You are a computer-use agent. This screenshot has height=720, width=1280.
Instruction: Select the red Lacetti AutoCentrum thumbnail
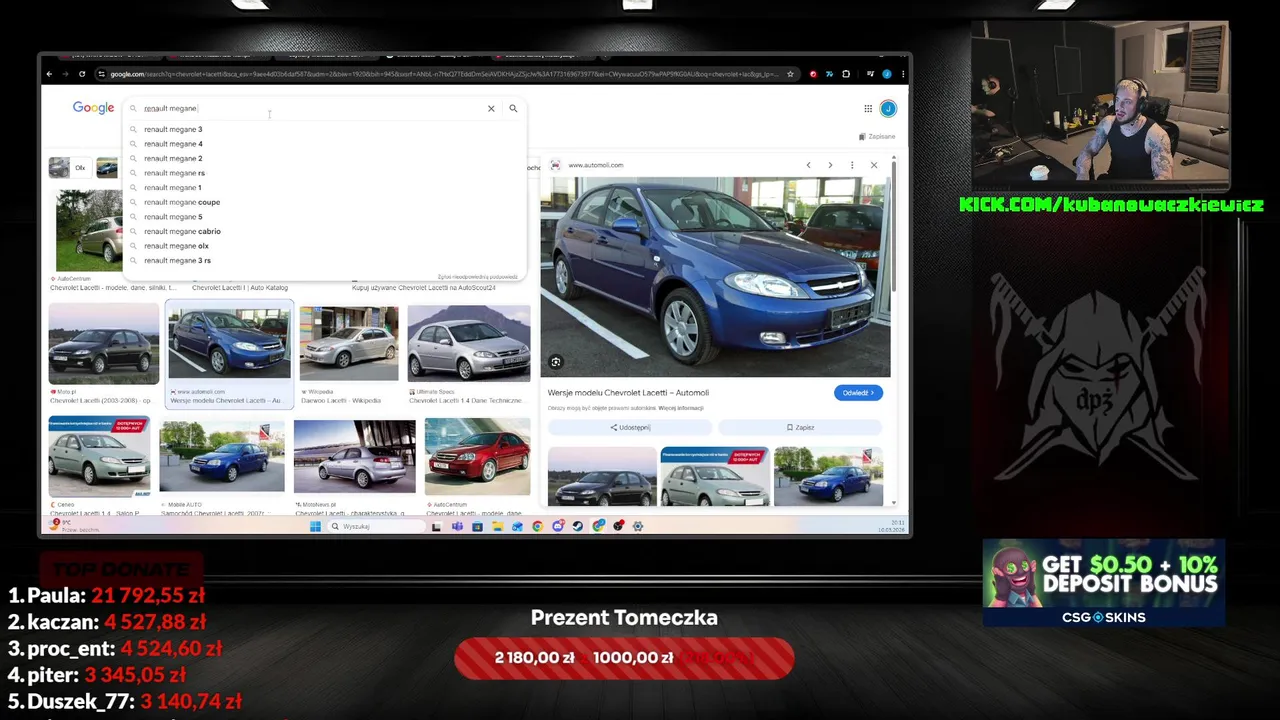pyautogui.click(x=478, y=457)
